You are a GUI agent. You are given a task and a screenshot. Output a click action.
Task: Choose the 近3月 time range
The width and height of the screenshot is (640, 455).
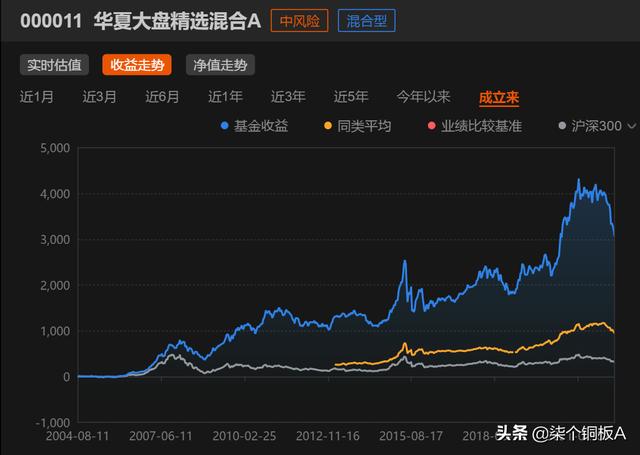(x=100, y=97)
